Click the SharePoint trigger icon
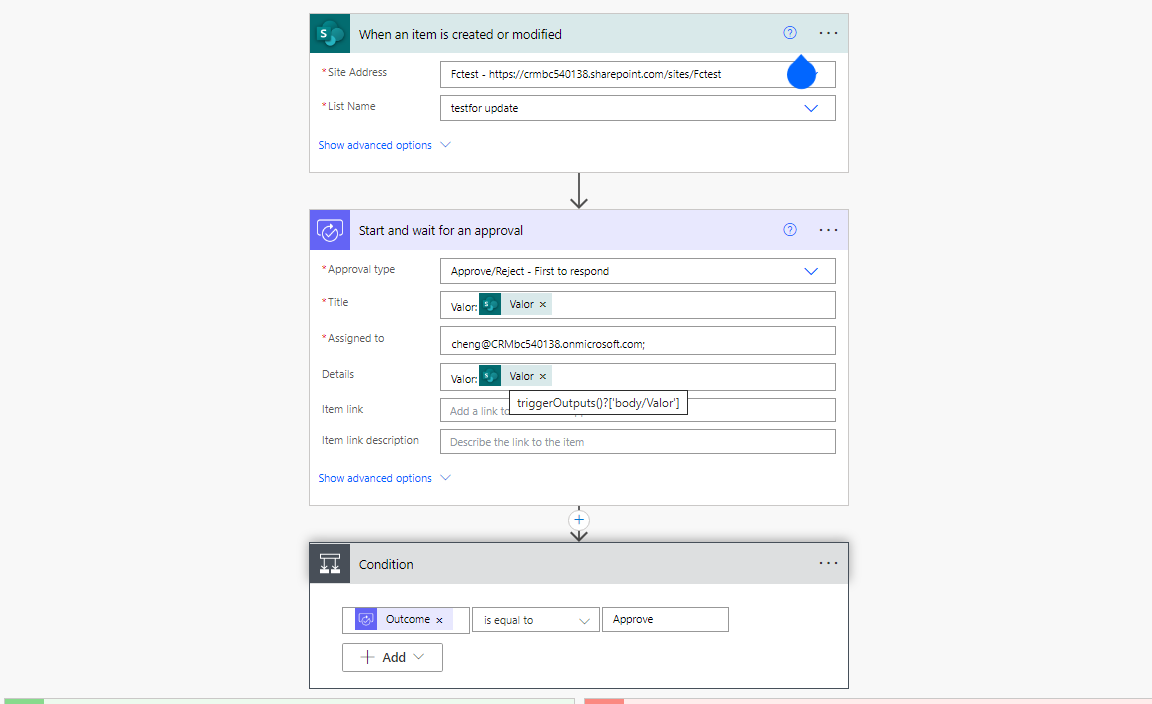 (330, 33)
